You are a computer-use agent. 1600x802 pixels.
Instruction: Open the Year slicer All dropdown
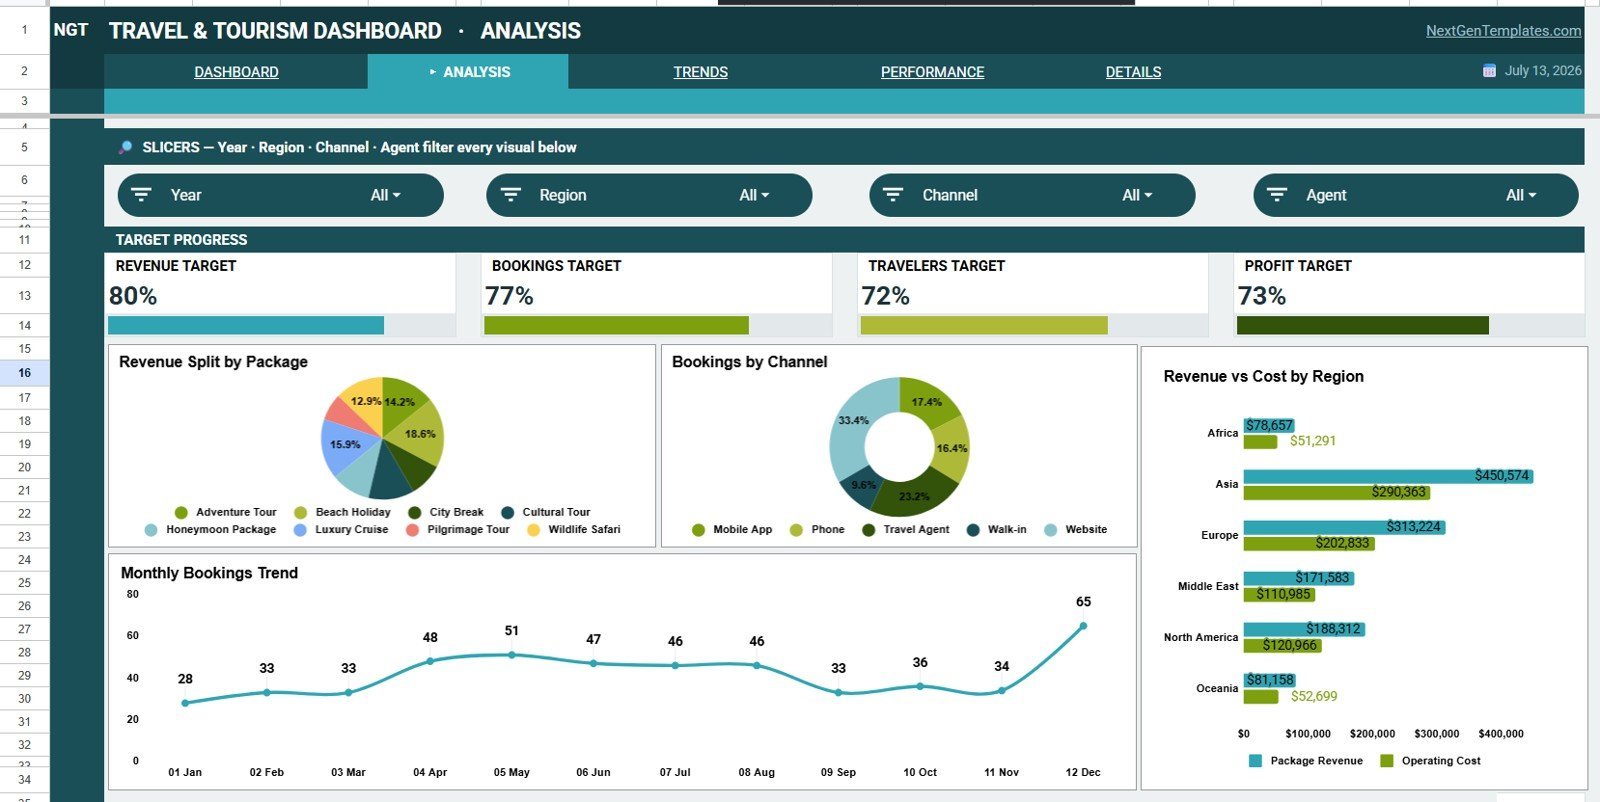click(x=386, y=195)
